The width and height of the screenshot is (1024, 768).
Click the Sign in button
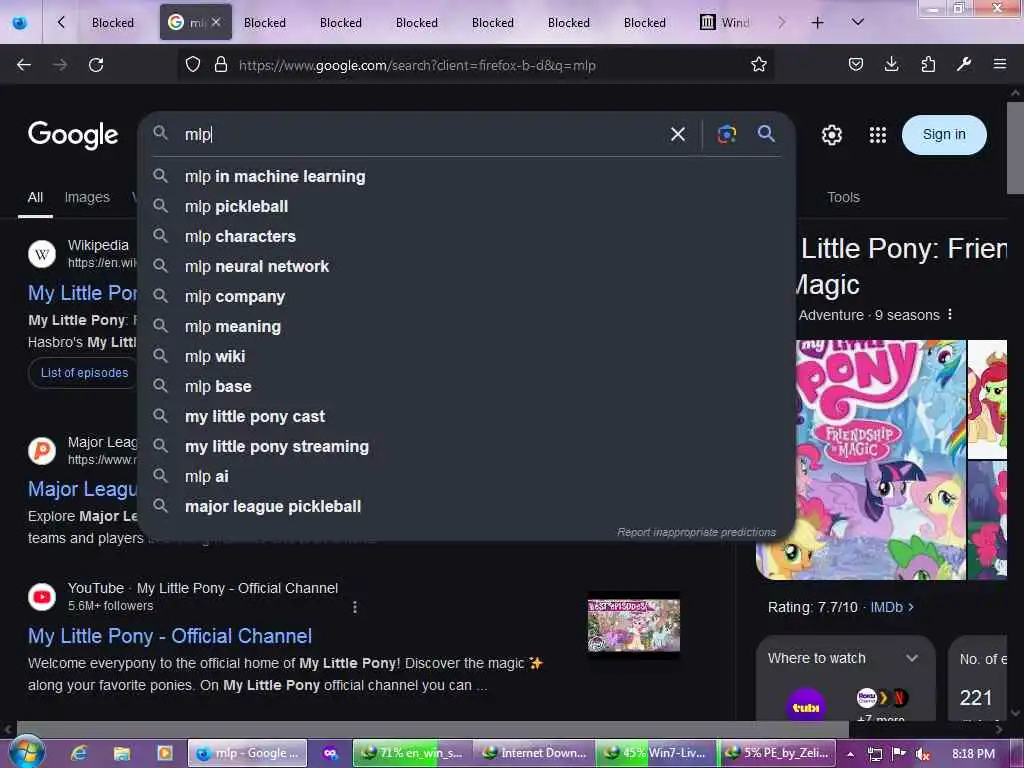click(x=944, y=135)
